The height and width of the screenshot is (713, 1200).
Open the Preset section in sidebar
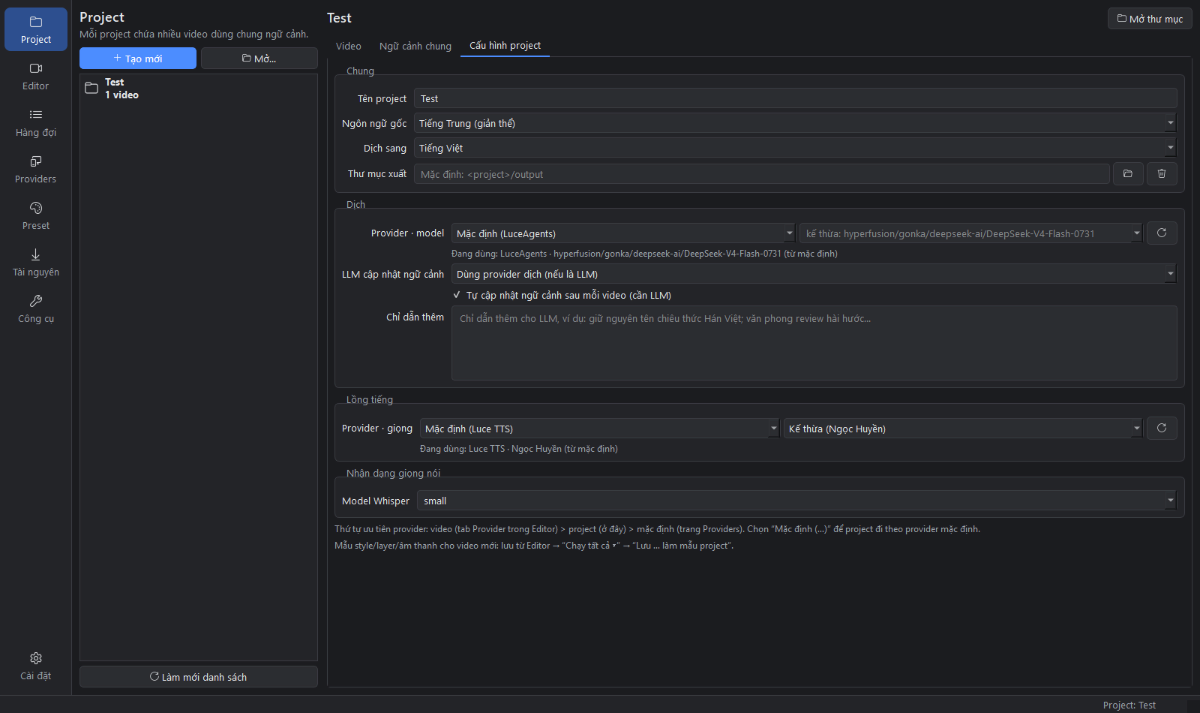click(35, 215)
